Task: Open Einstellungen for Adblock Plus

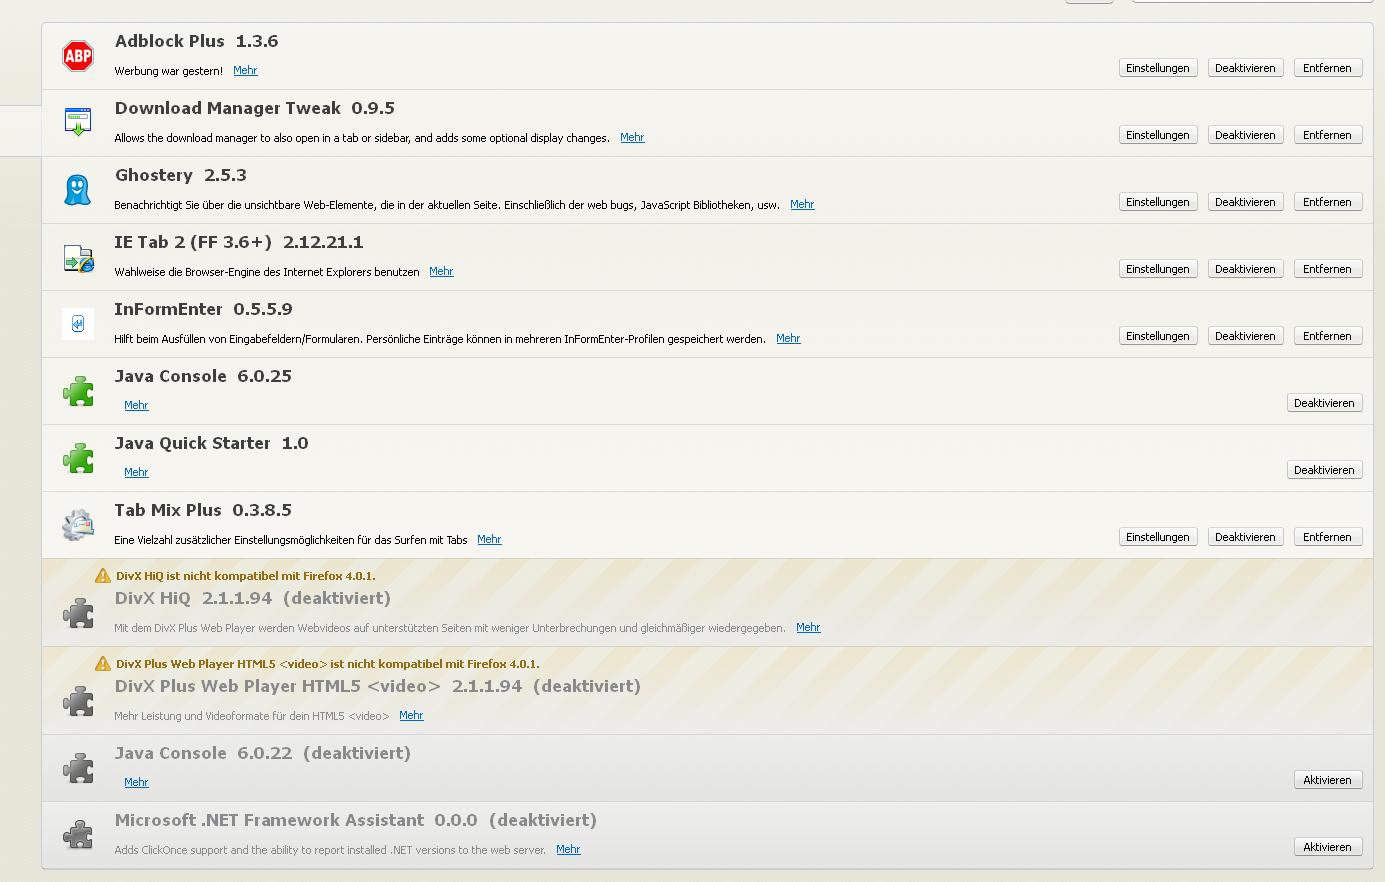Action: (x=1158, y=68)
